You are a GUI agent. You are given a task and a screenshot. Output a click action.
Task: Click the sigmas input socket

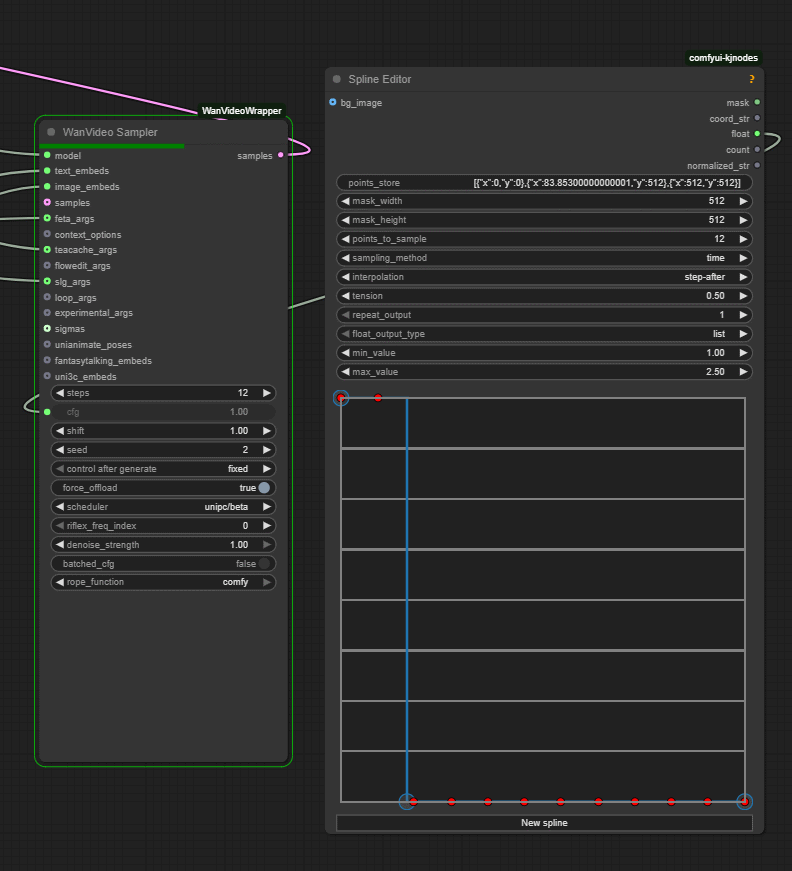47,329
